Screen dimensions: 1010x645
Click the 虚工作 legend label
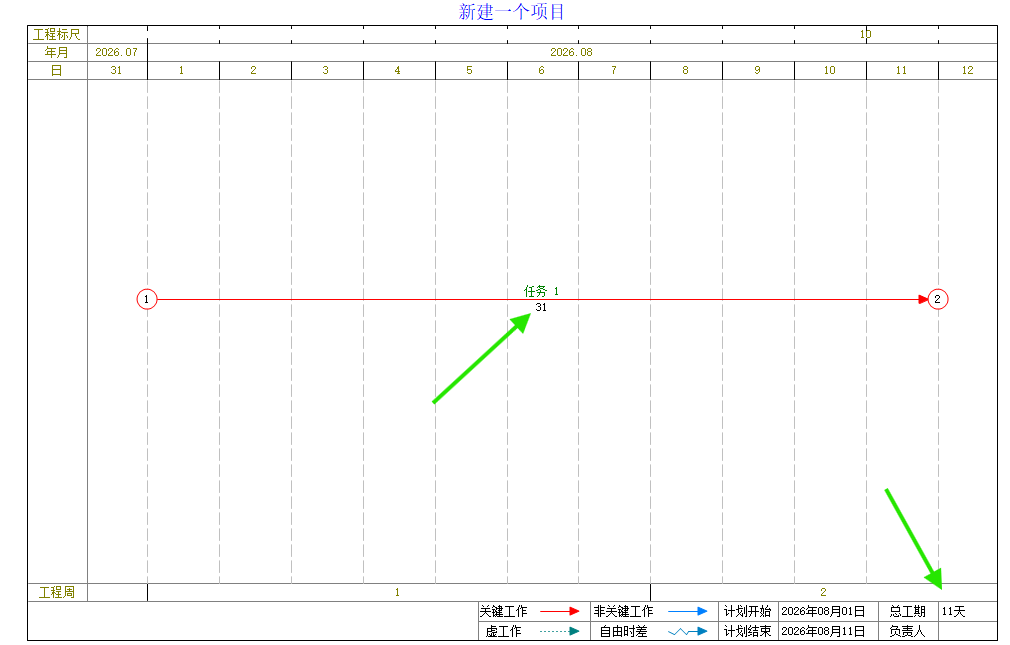pyautogui.click(x=504, y=631)
